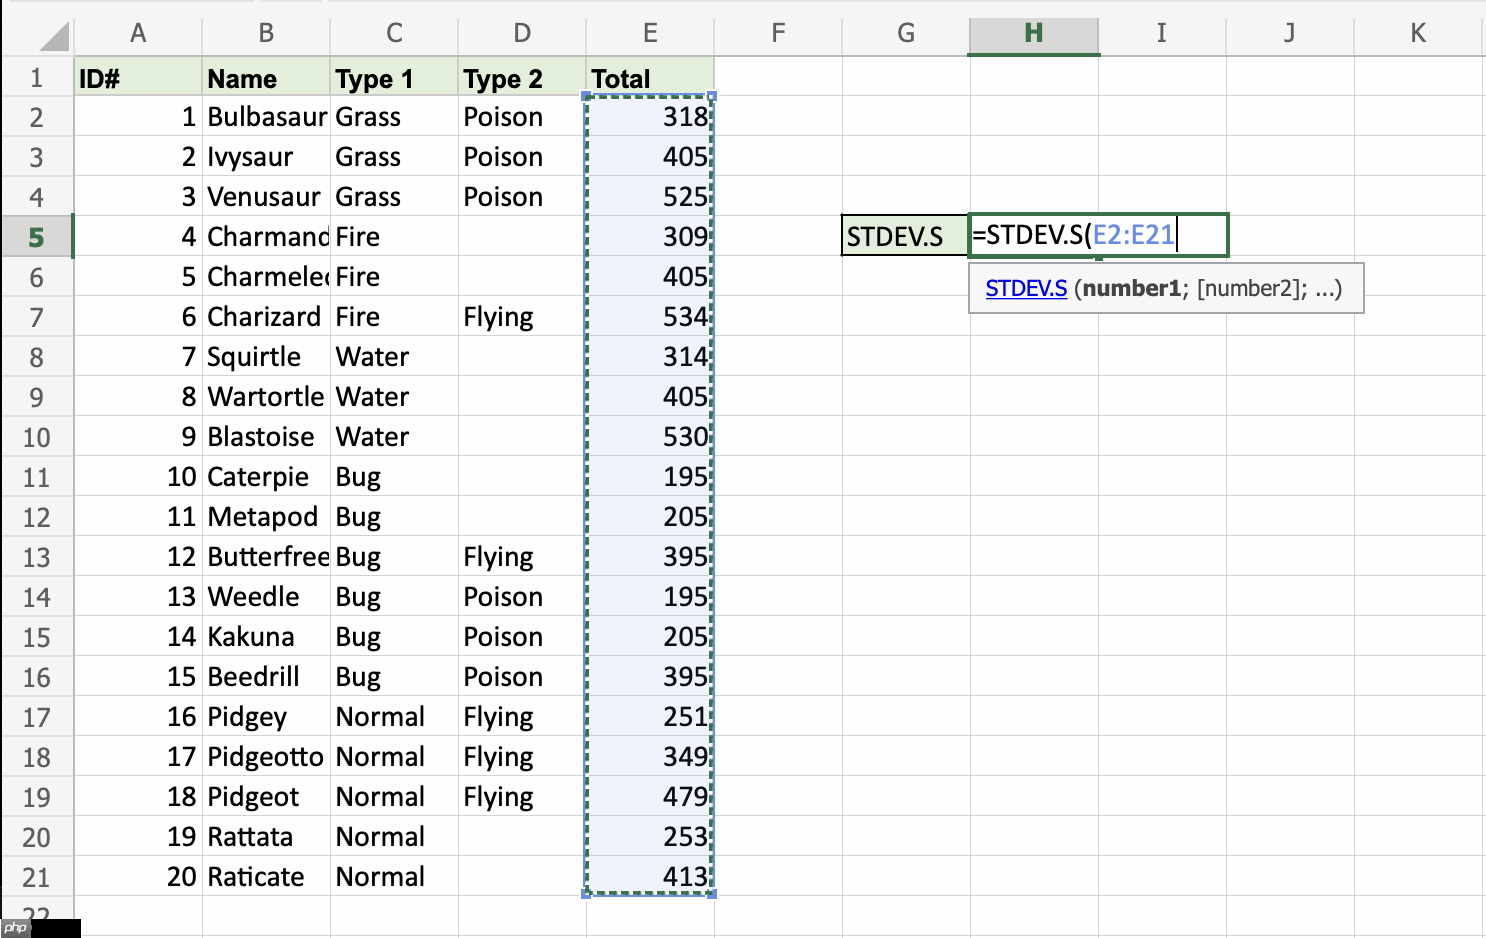Select highlighted column H header
Image resolution: width=1486 pixels, height=938 pixels.
coord(1034,33)
